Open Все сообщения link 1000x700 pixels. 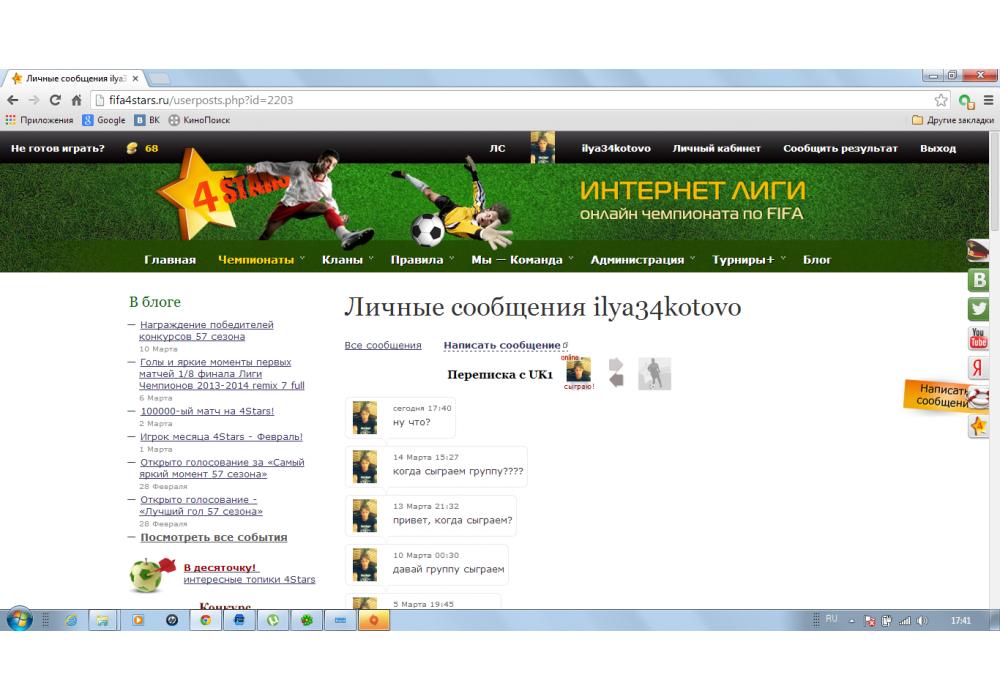click(383, 345)
